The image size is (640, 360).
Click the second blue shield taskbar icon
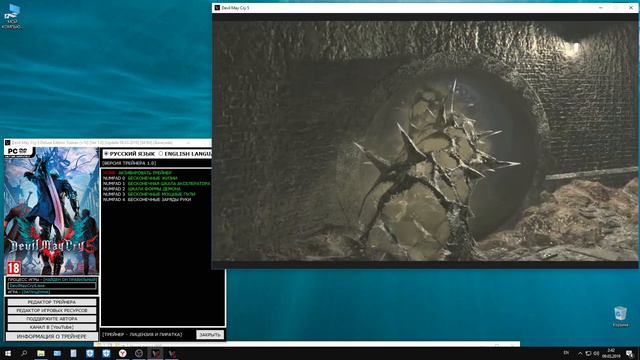tap(106, 353)
